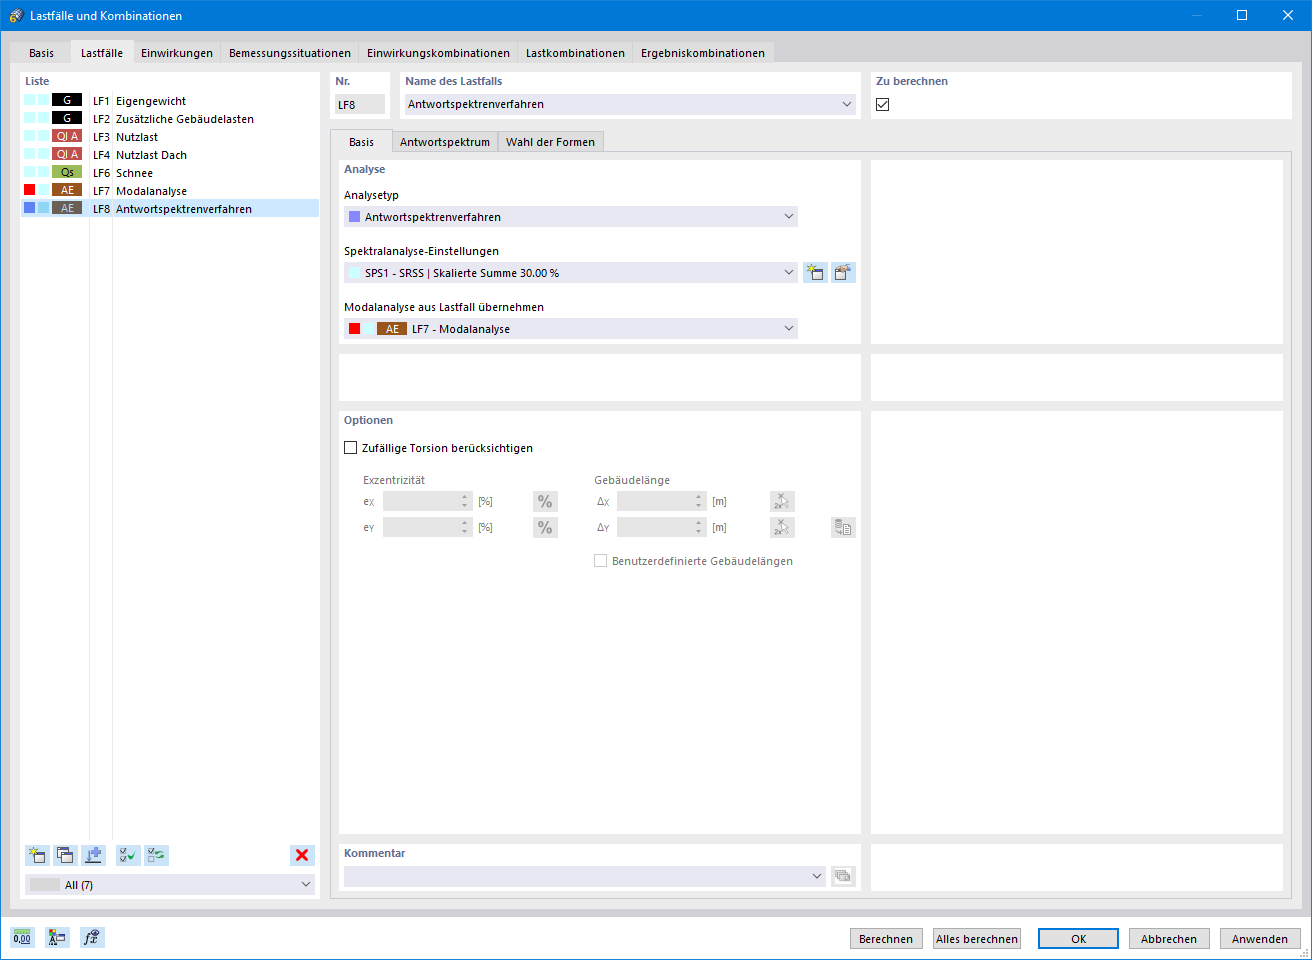1312x960 pixels.
Task: Switch to the Basis main tab
Action: click(41, 53)
